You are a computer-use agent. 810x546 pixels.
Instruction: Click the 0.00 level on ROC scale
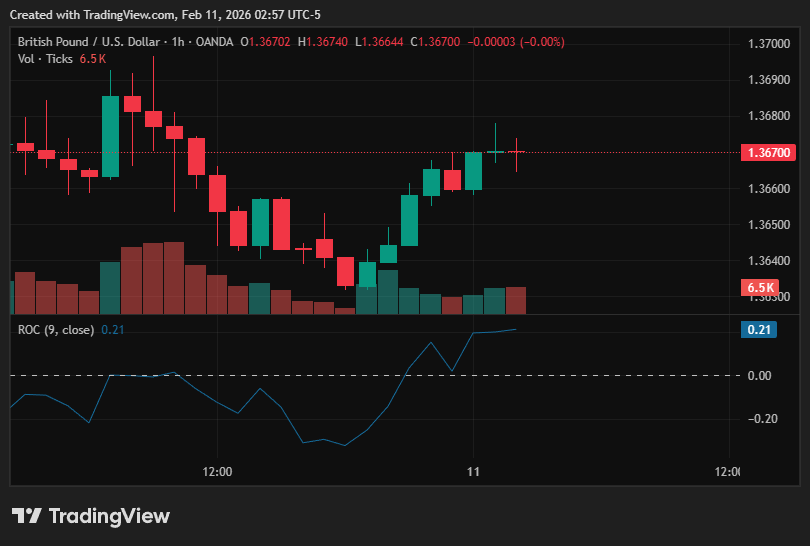click(759, 376)
